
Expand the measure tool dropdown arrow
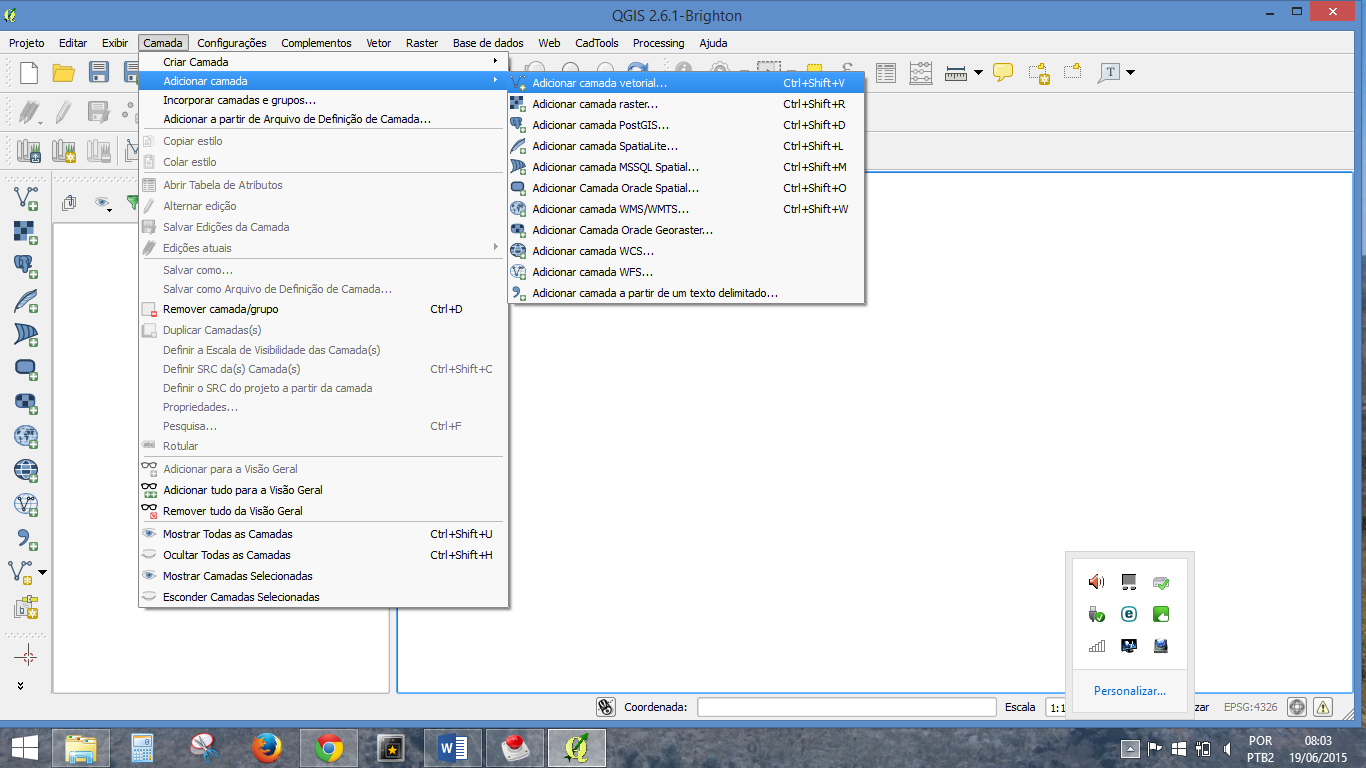click(x=978, y=72)
